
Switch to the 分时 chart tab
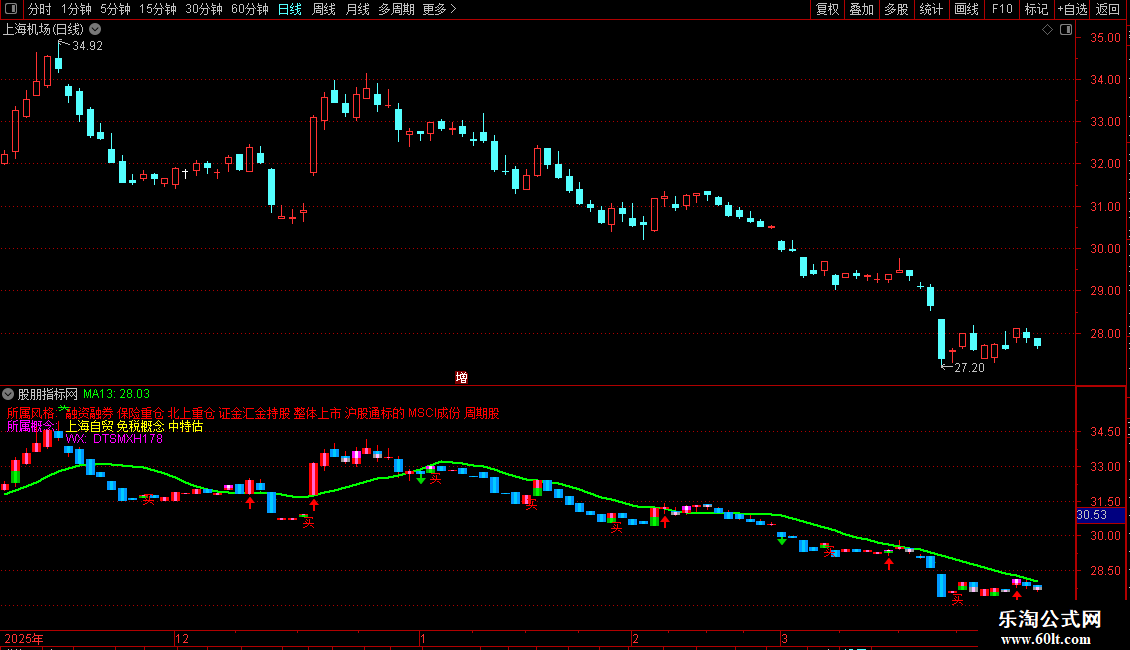pyautogui.click(x=40, y=9)
